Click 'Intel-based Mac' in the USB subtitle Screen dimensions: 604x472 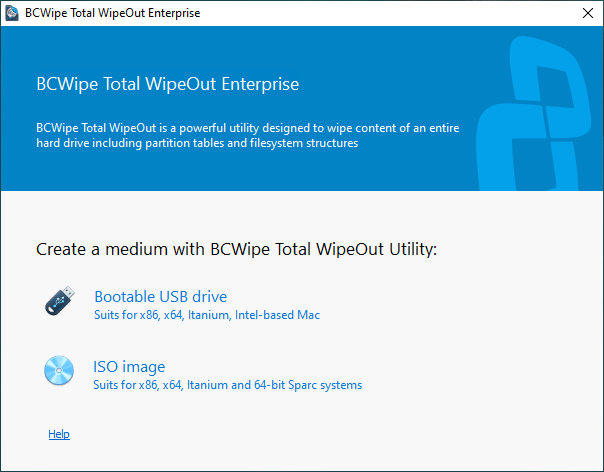point(277,315)
